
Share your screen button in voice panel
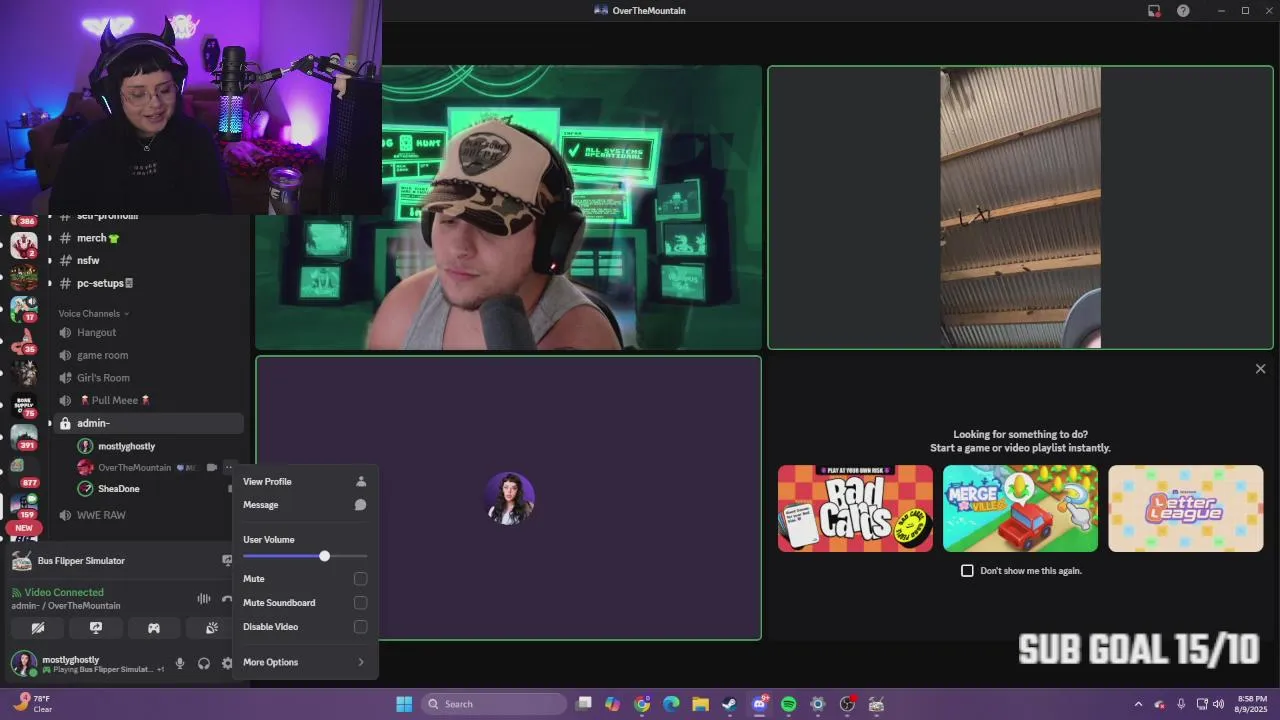click(x=96, y=628)
